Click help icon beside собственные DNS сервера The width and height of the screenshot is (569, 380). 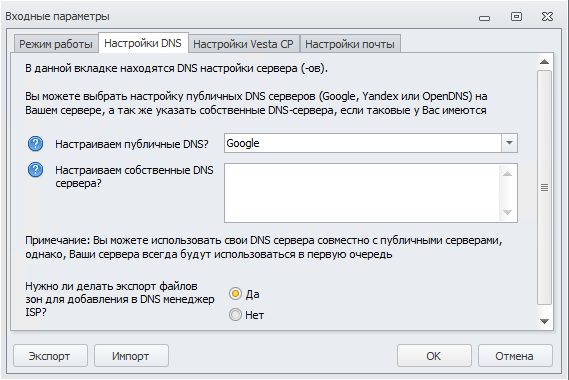[x=36, y=169]
